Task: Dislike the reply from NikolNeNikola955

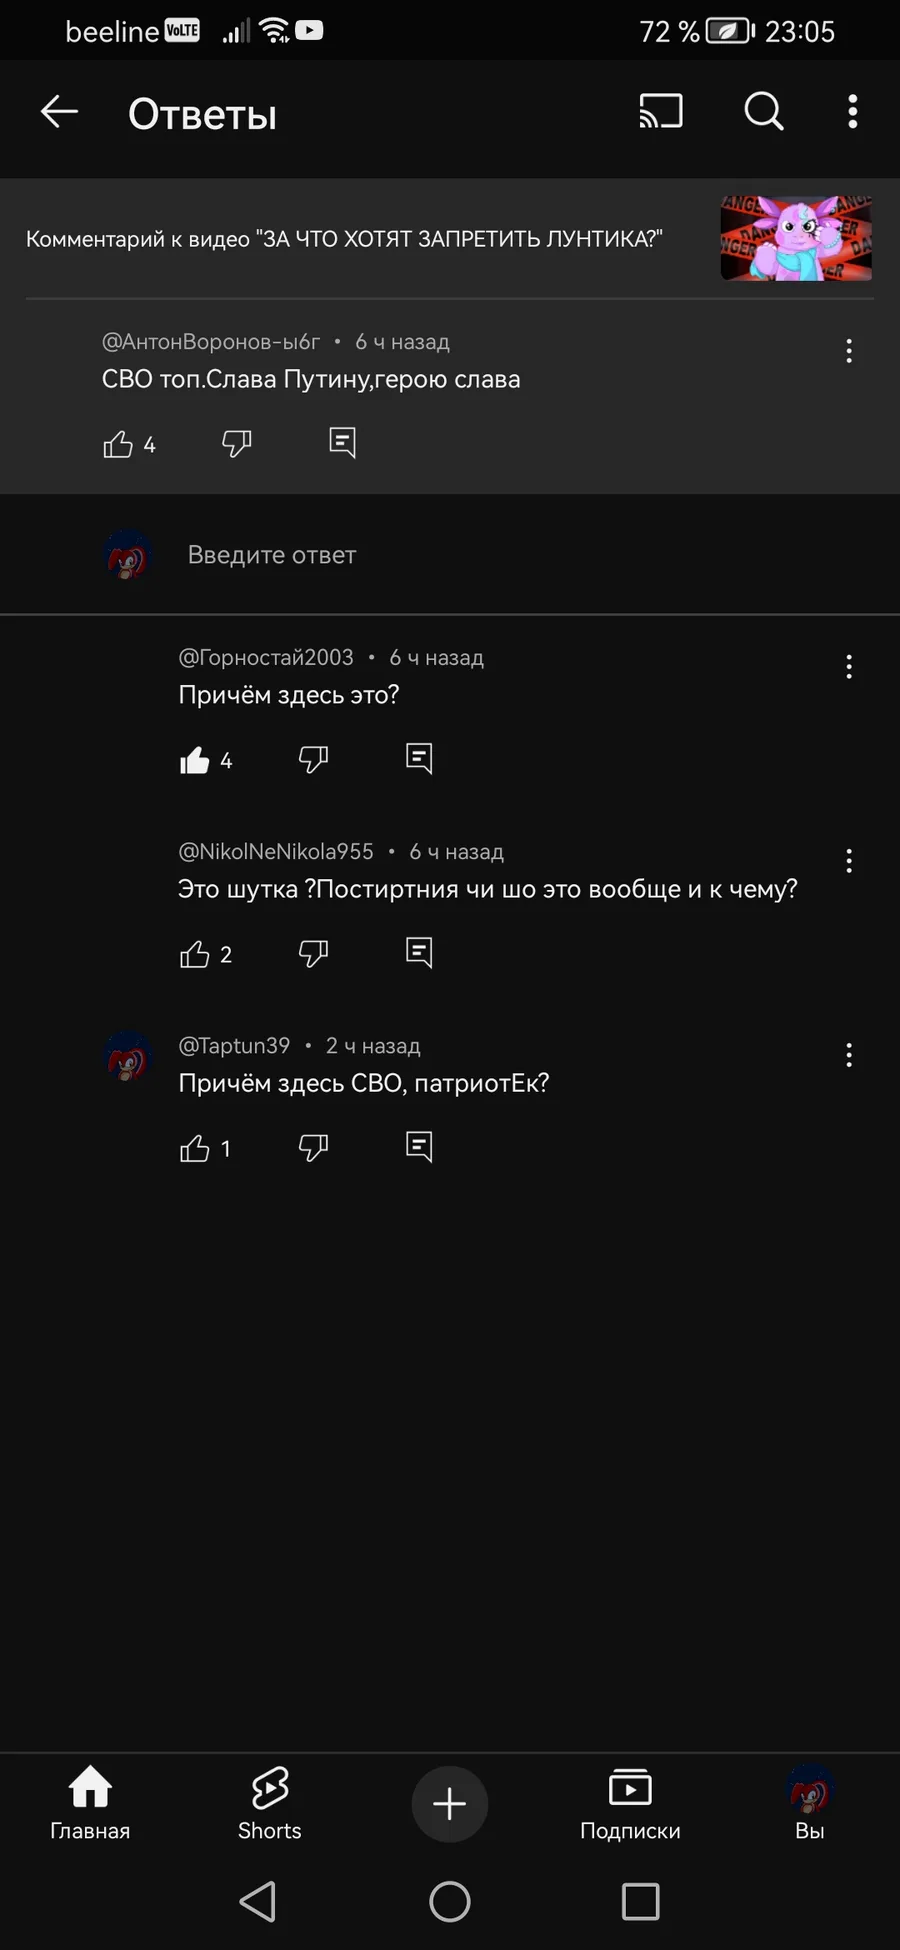Action: pyautogui.click(x=313, y=954)
